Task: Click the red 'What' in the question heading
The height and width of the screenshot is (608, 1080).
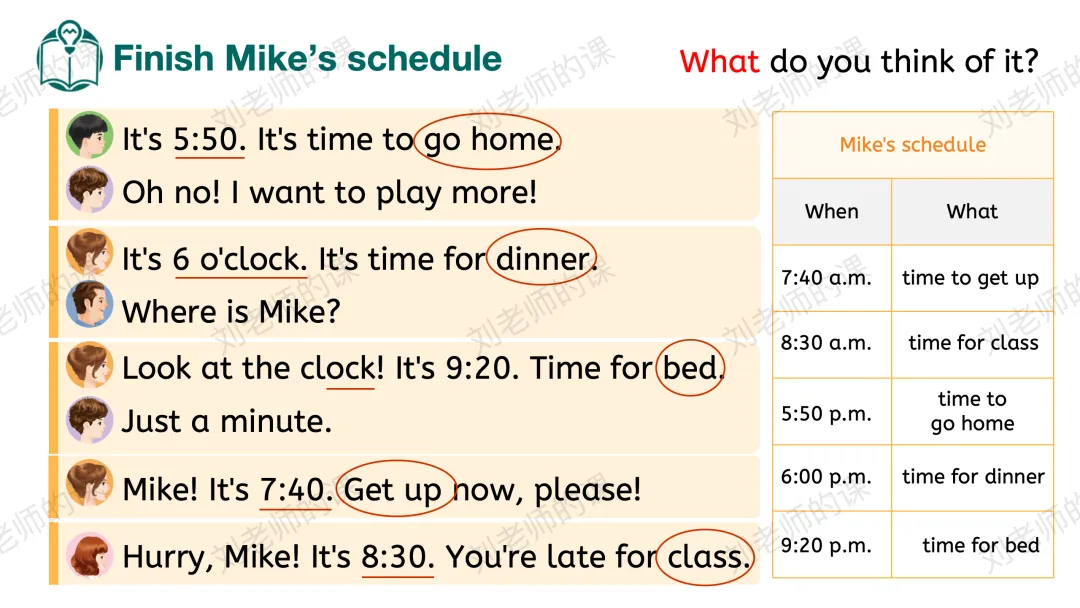Action: (719, 62)
